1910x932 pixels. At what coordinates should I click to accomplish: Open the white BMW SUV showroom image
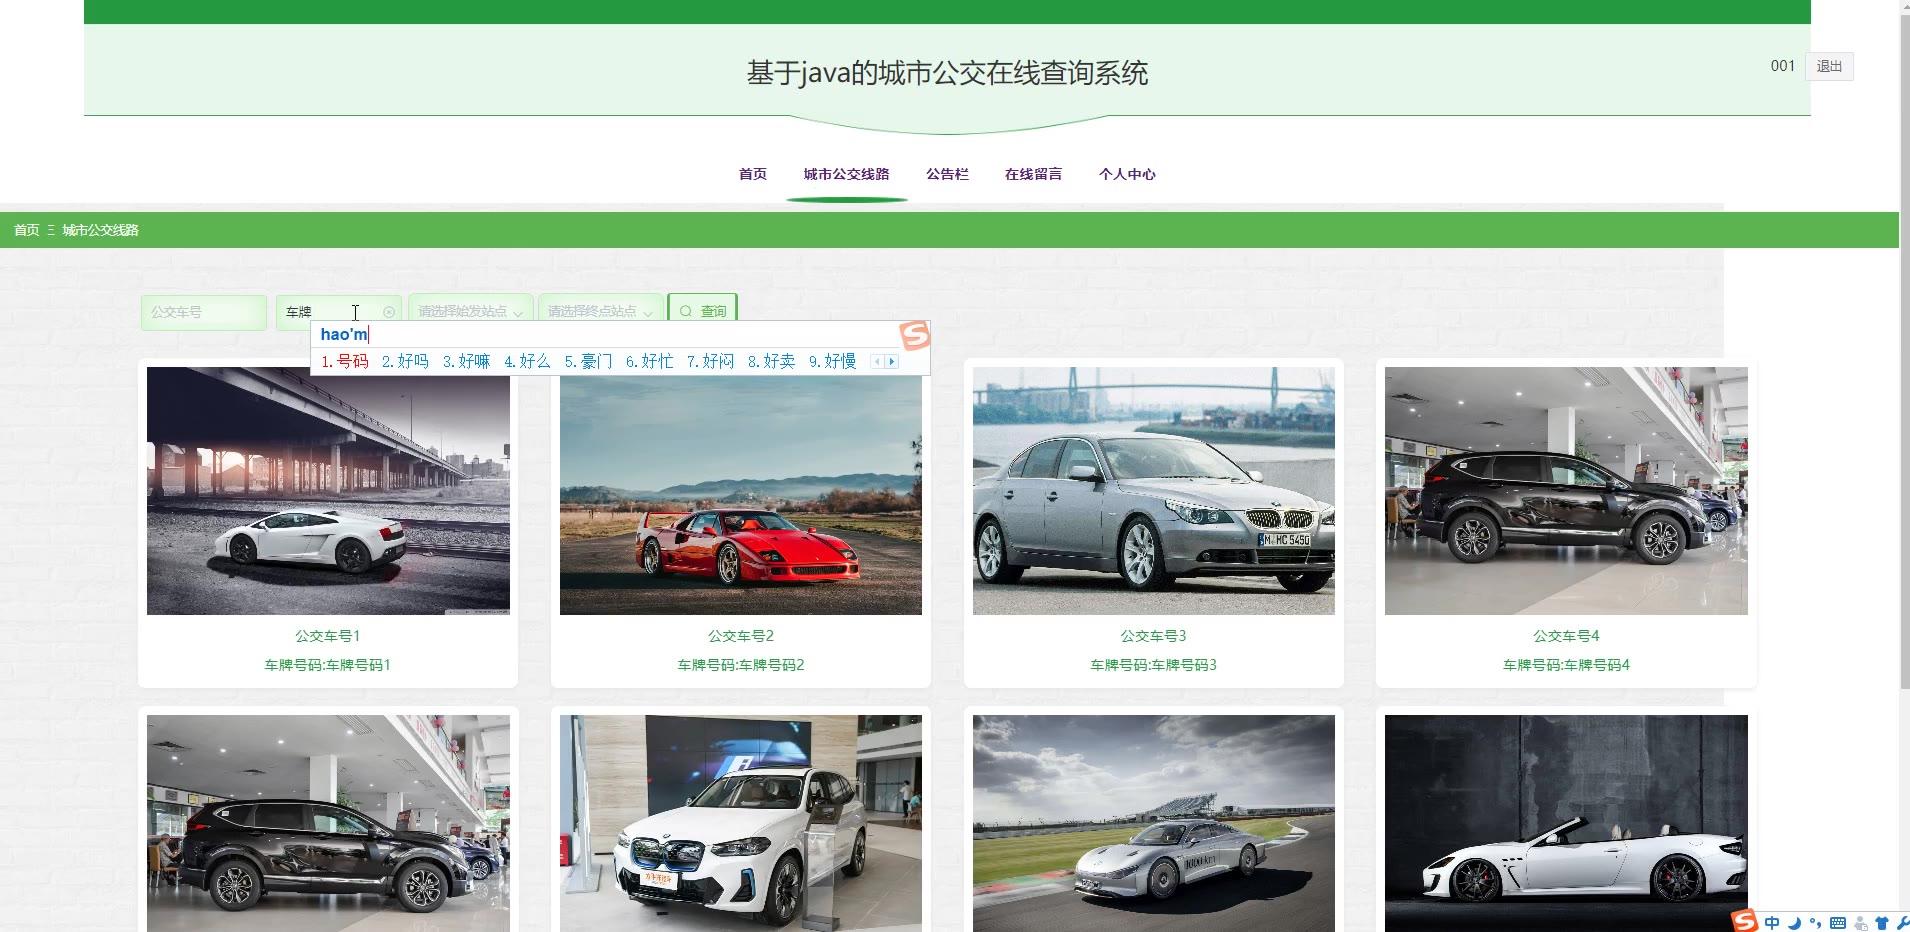[741, 823]
